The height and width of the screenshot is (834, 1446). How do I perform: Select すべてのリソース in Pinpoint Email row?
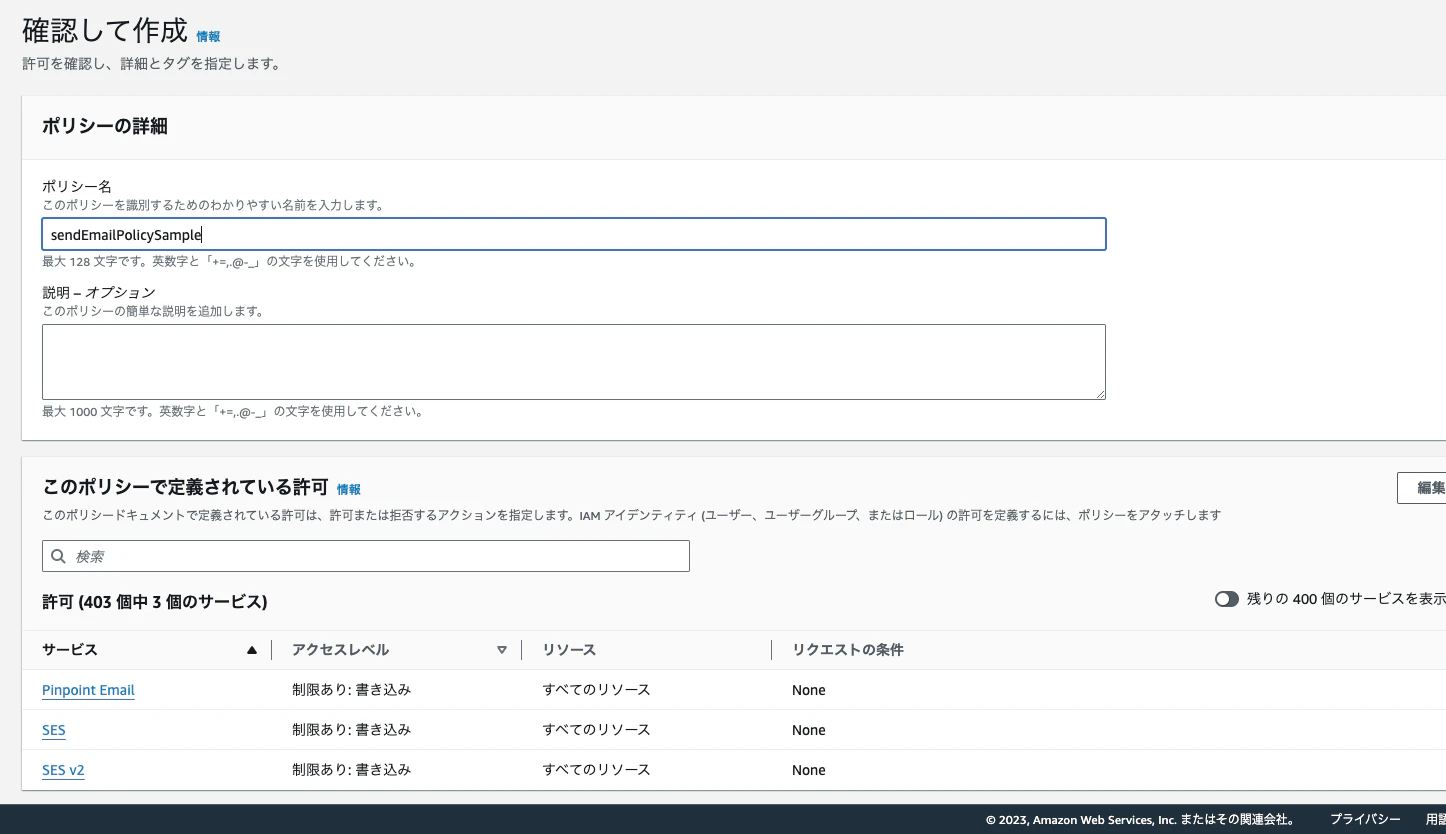pyautogui.click(x=596, y=690)
